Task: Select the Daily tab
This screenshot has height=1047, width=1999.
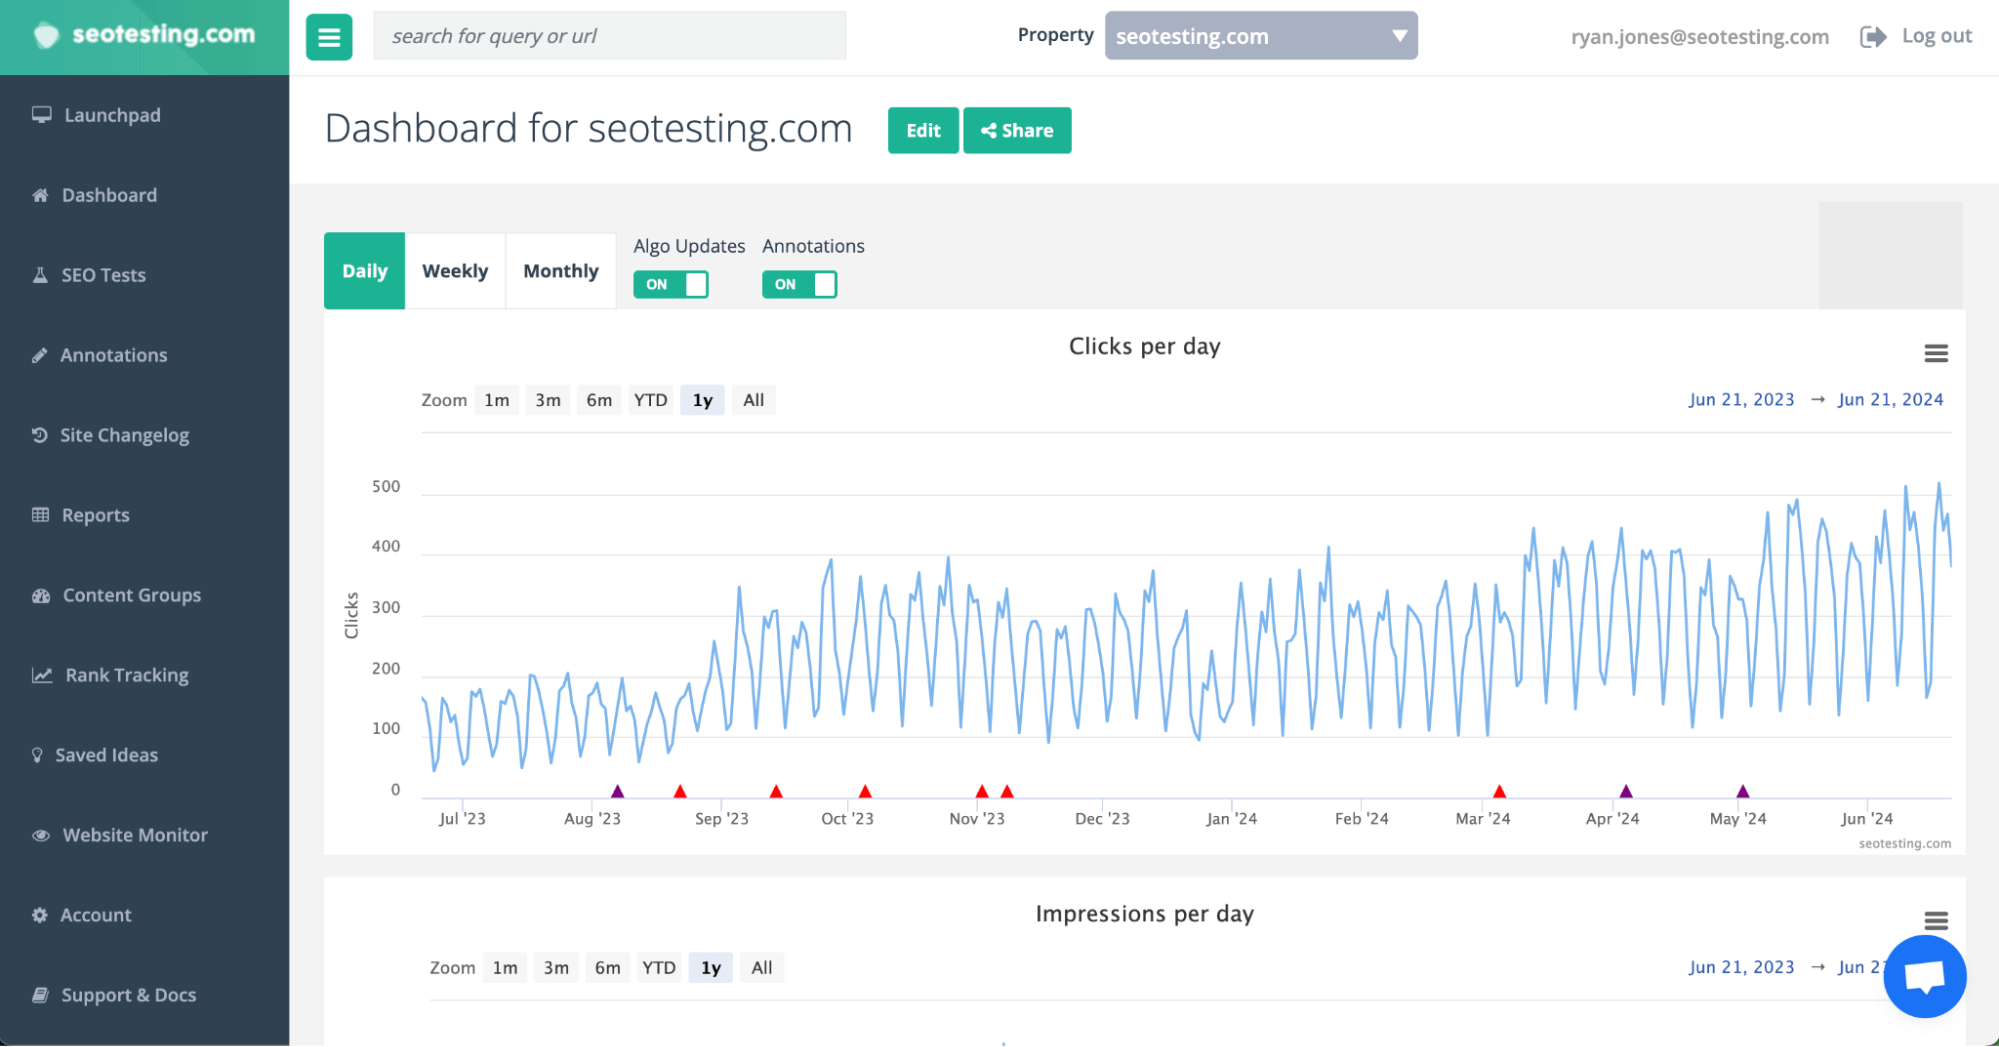Action: point(364,271)
